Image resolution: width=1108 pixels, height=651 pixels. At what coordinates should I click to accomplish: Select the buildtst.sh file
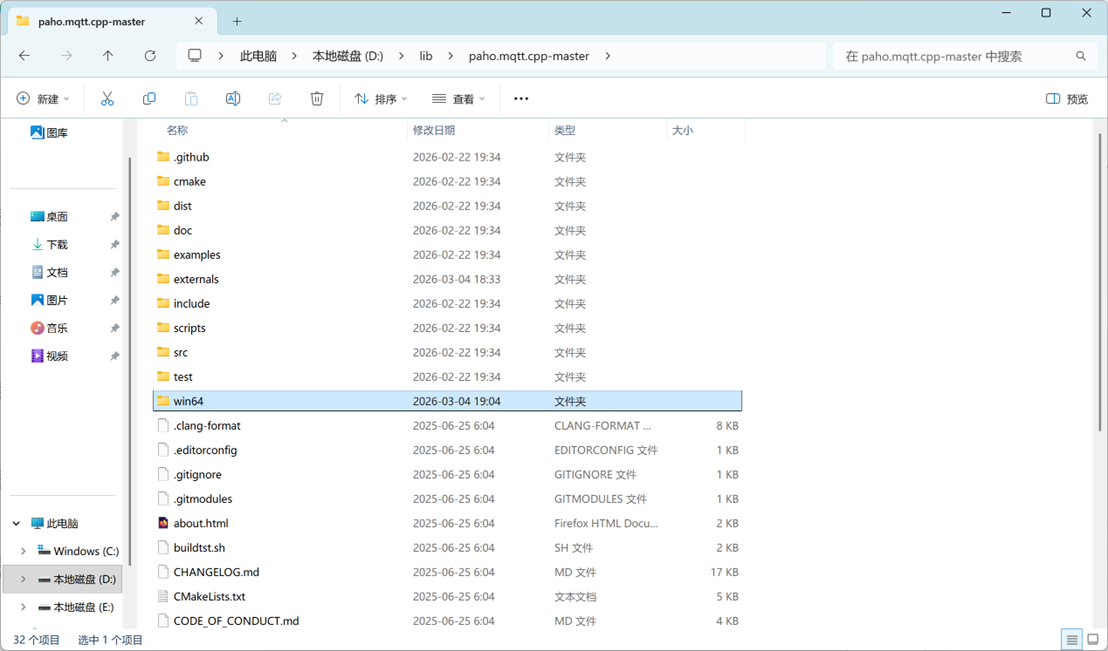click(447, 548)
